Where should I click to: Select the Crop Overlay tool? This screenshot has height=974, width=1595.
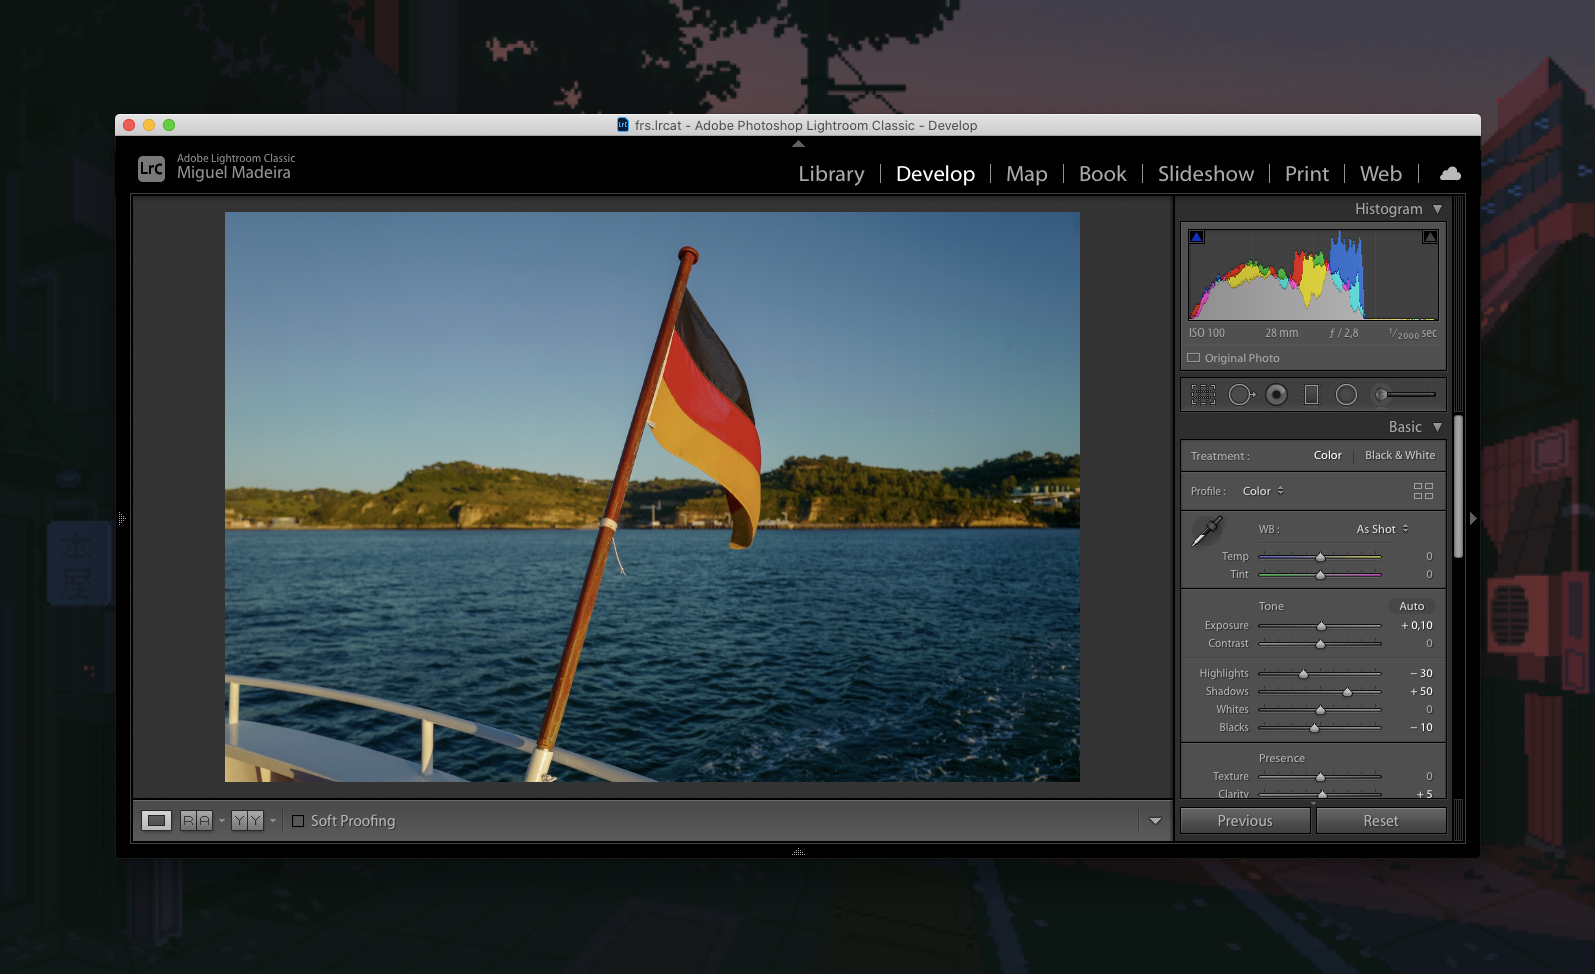pyautogui.click(x=1203, y=395)
